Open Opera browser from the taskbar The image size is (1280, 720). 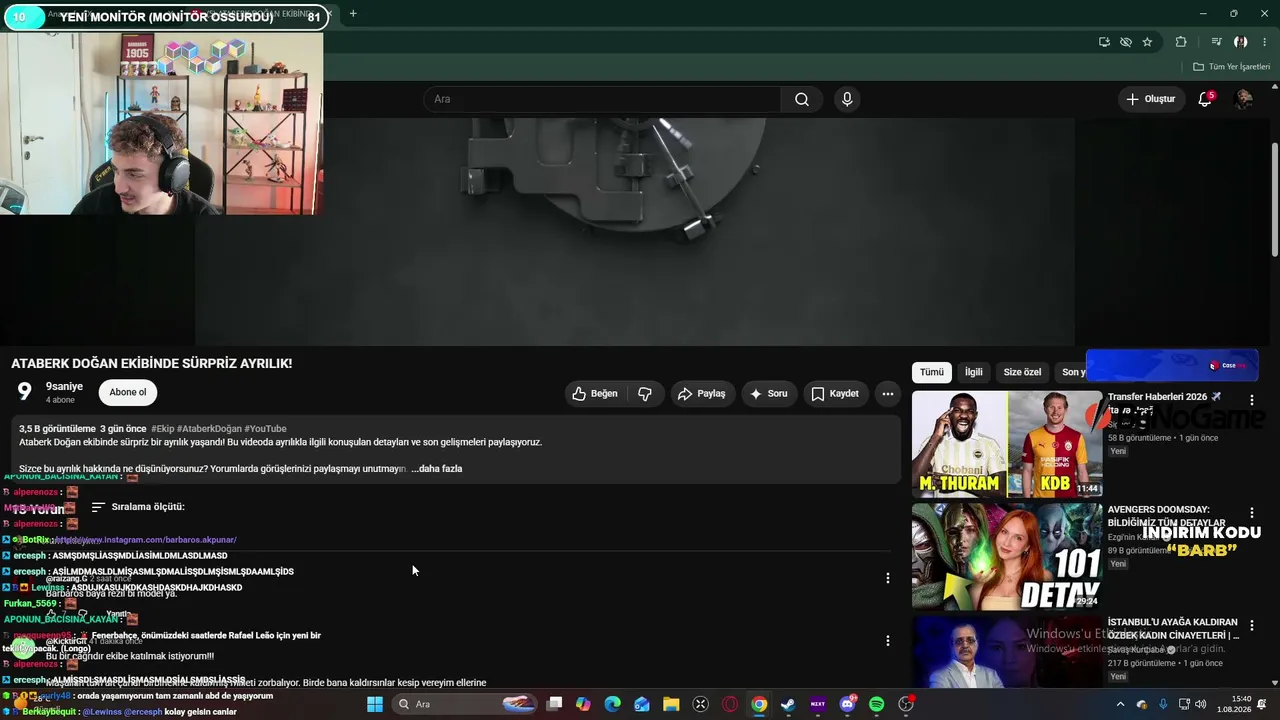(x=730, y=704)
